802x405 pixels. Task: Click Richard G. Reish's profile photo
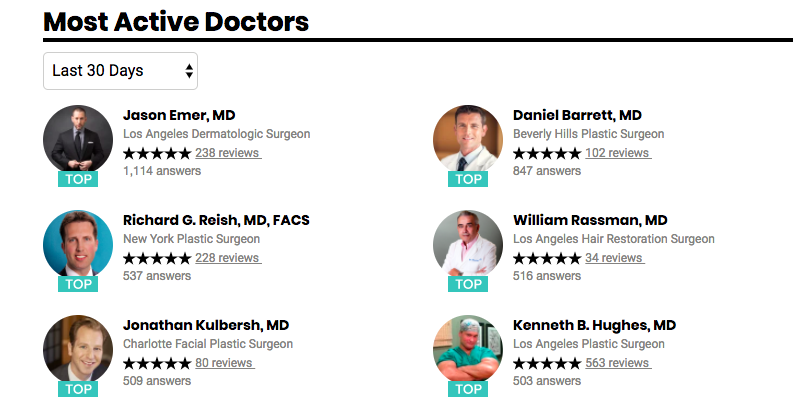[78, 244]
